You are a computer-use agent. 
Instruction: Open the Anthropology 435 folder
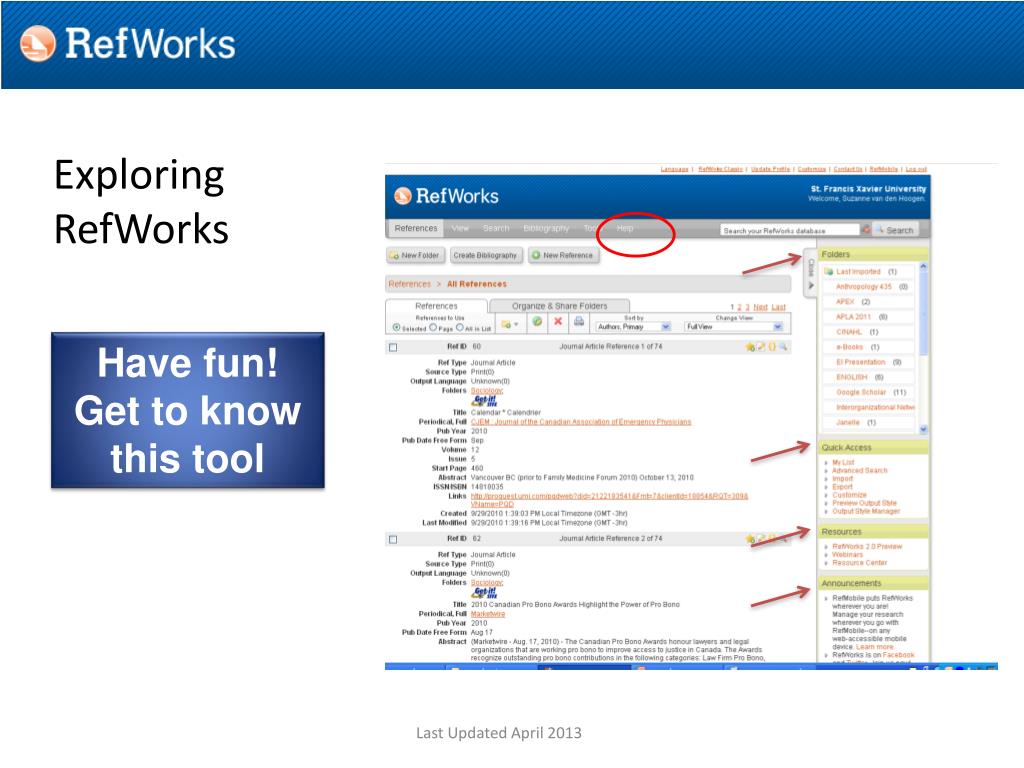point(863,287)
